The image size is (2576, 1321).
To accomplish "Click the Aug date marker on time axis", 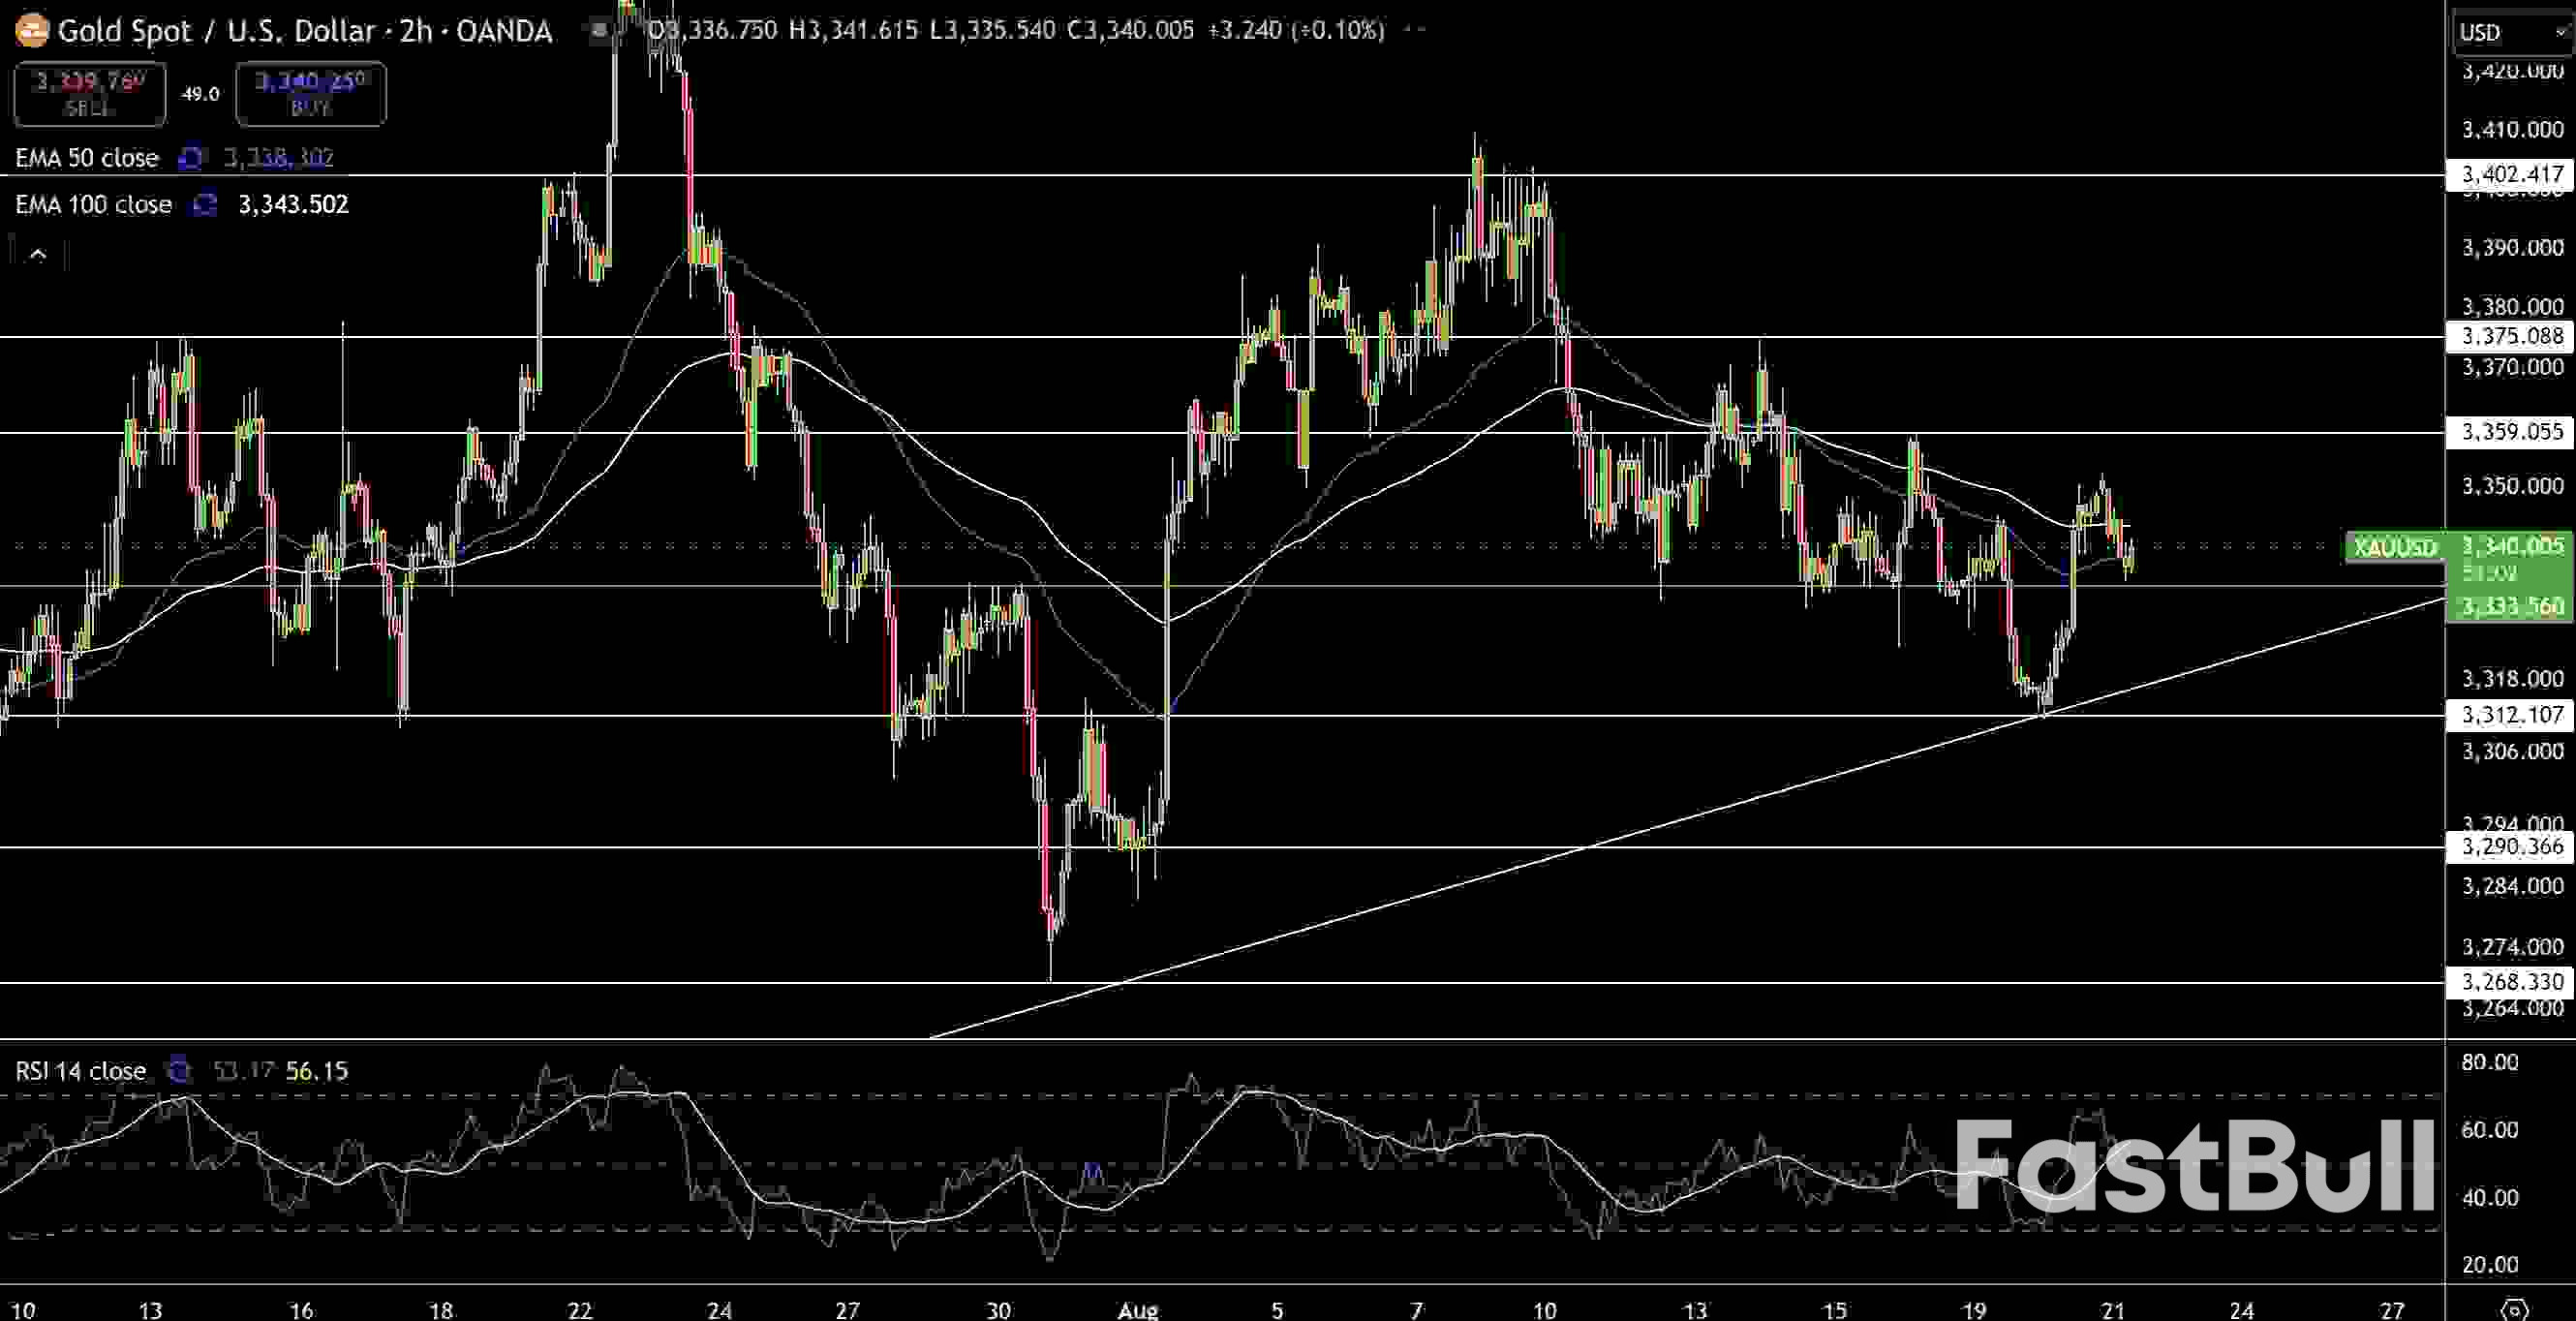I will coord(1138,1309).
